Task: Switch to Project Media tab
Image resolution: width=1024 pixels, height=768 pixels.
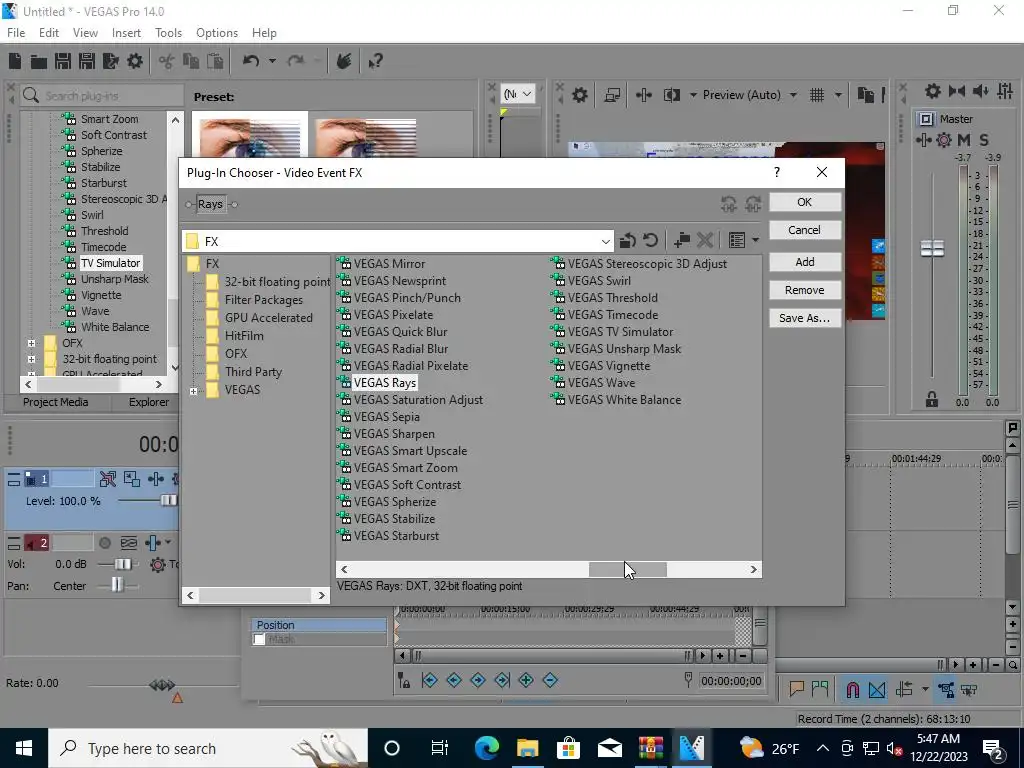Action: [56, 402]
